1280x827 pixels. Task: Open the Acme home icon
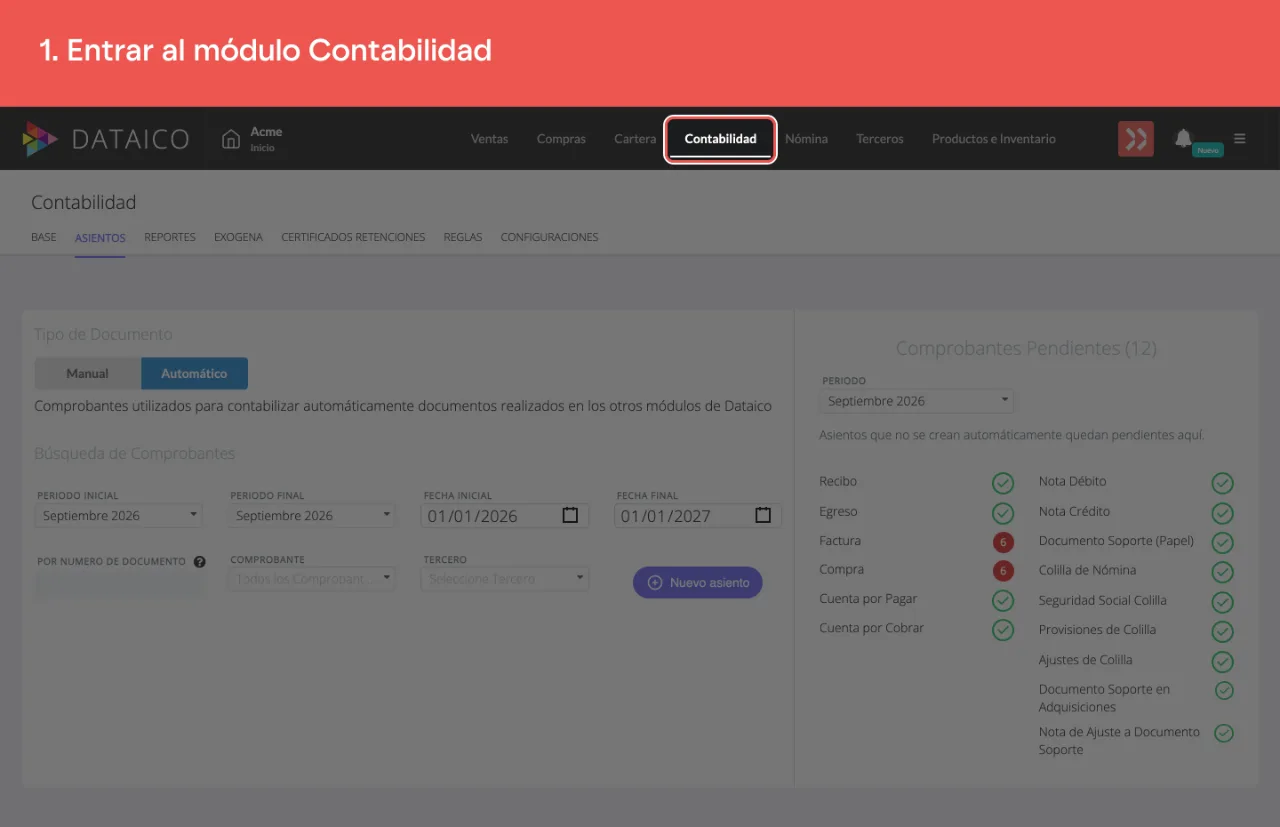point(231,139)
